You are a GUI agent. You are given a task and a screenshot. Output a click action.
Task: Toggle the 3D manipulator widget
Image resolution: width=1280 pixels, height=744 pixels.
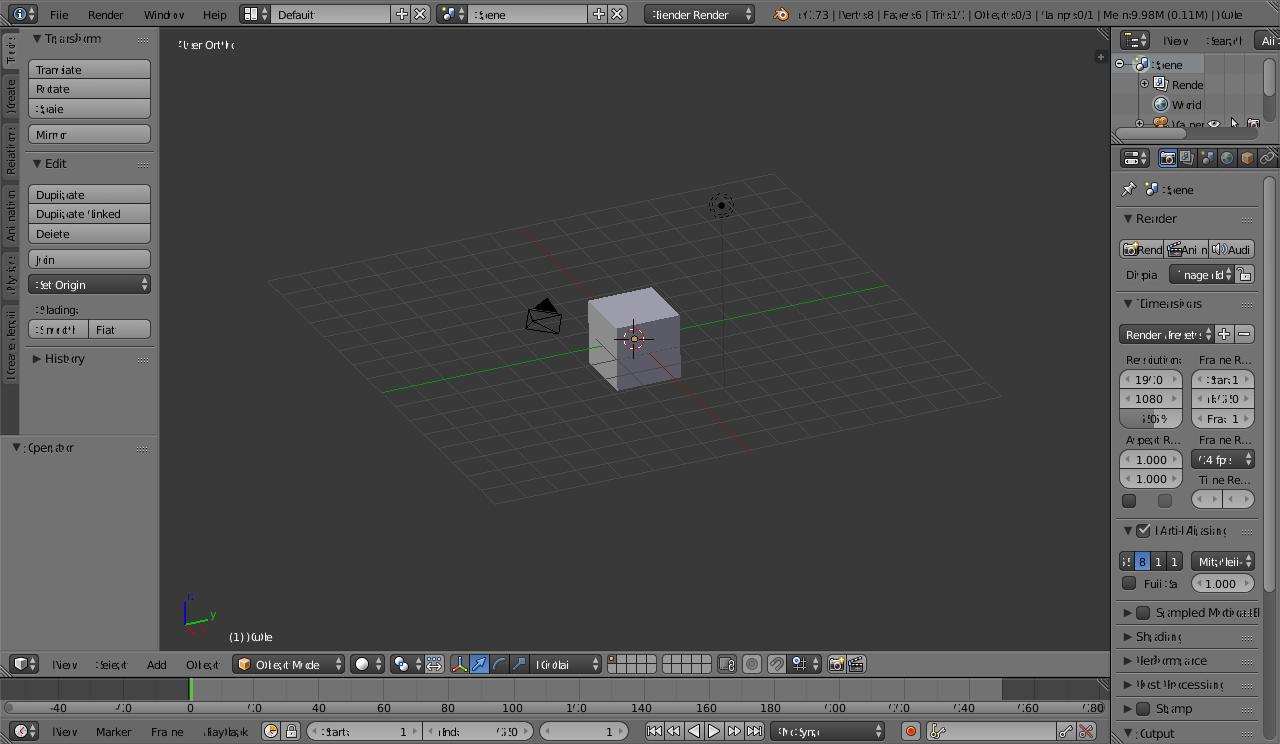(459, 664)
